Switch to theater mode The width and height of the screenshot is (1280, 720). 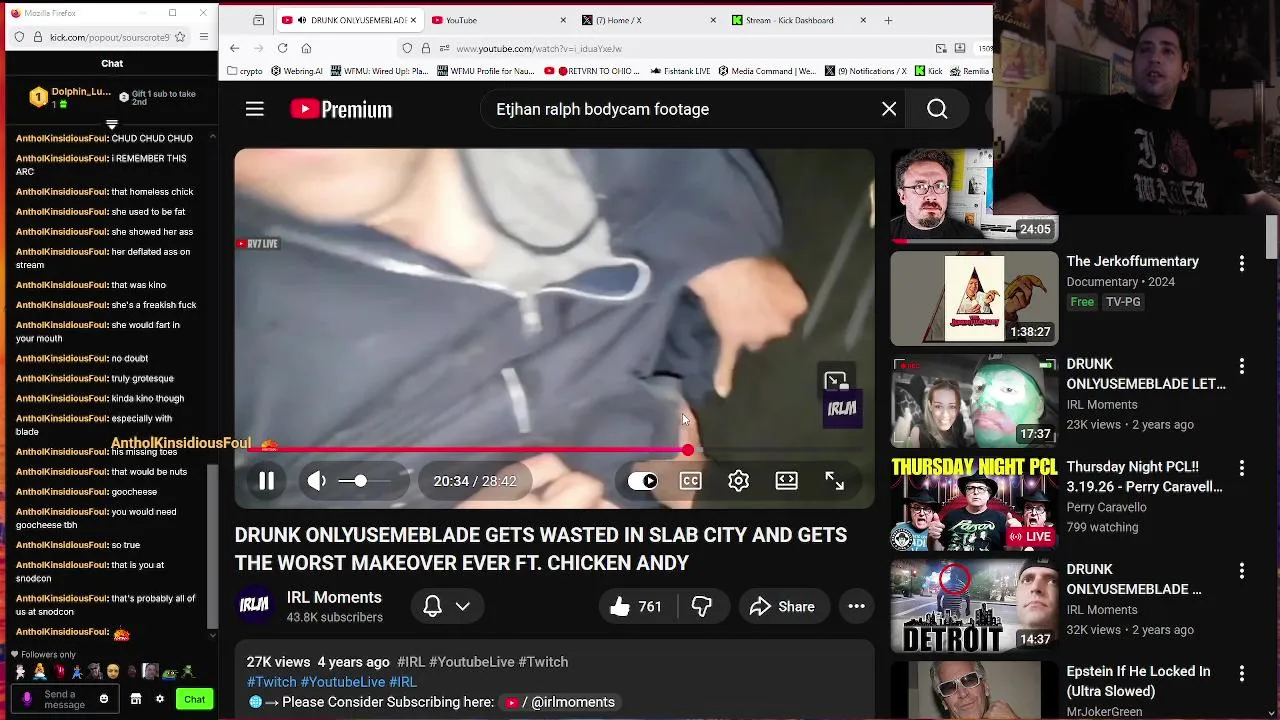(787, 481)
